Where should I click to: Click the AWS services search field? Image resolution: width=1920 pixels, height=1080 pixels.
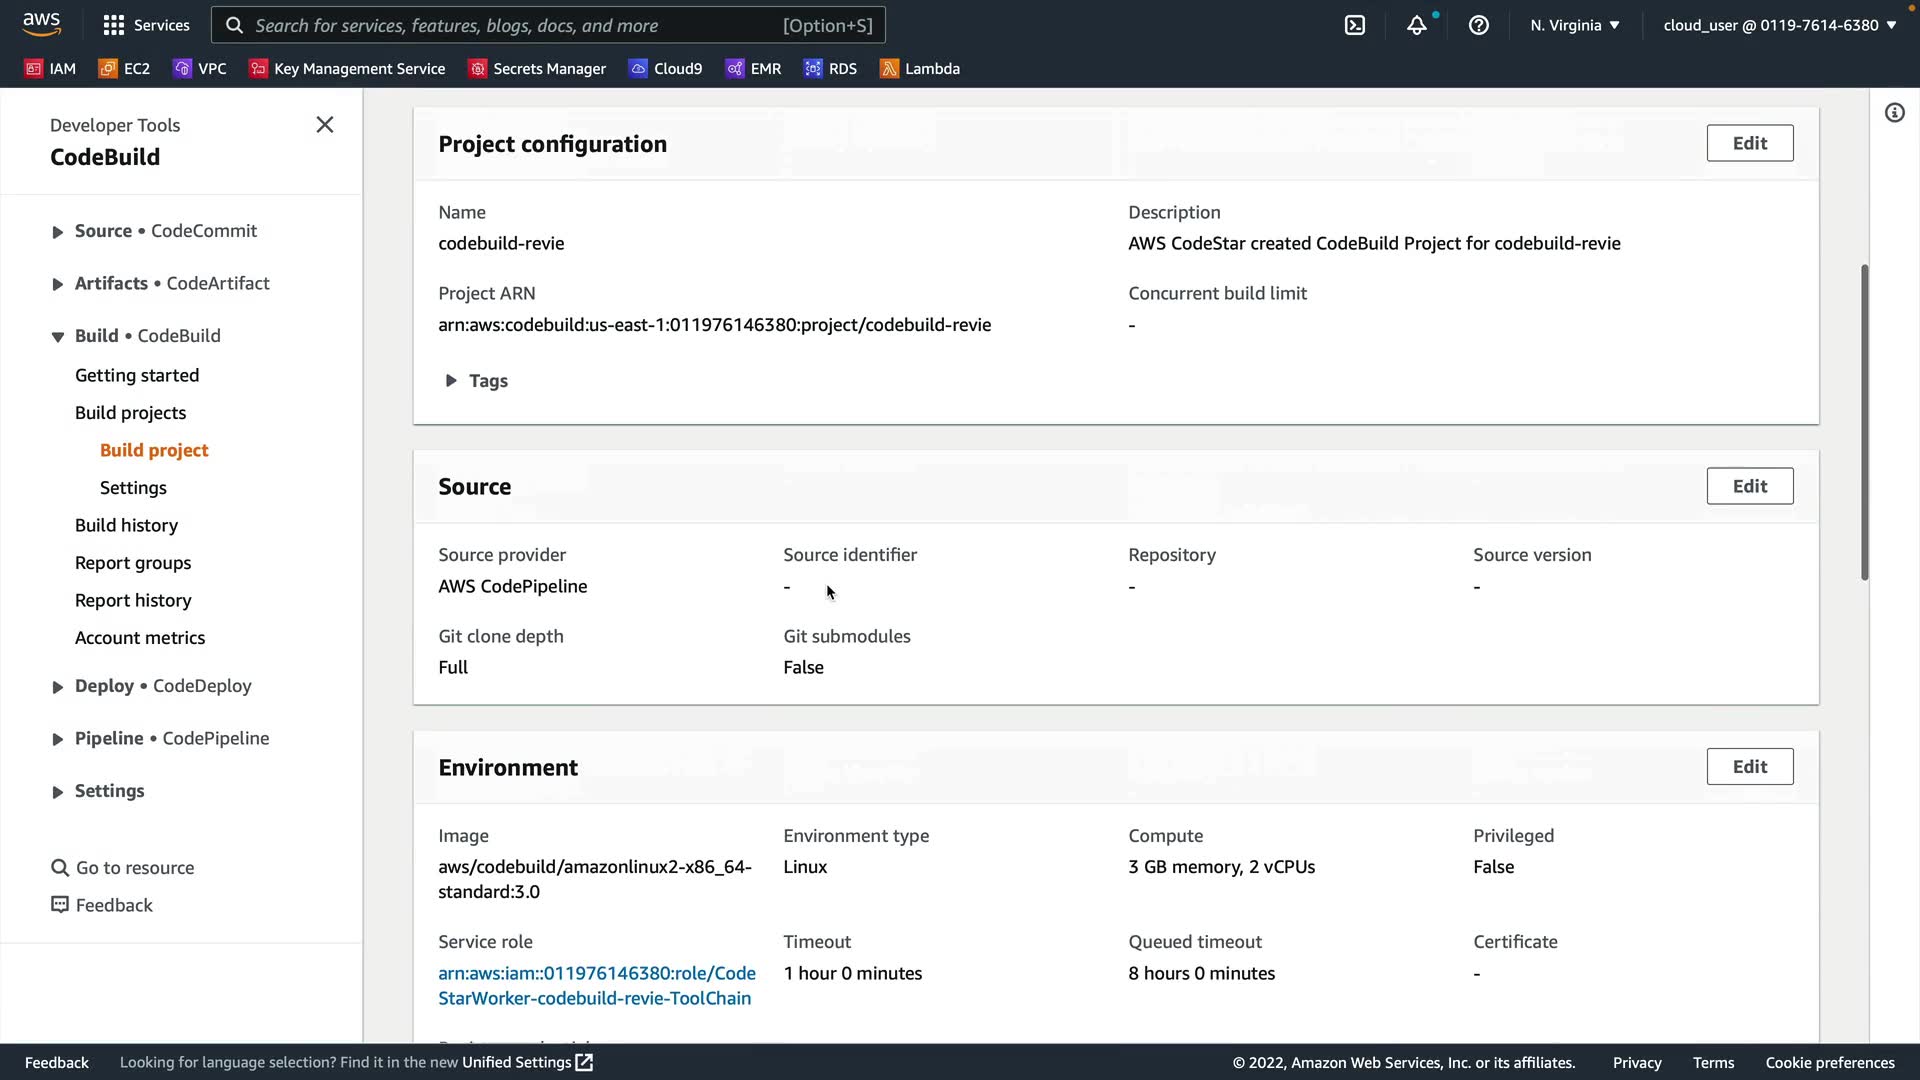[548, 25]
